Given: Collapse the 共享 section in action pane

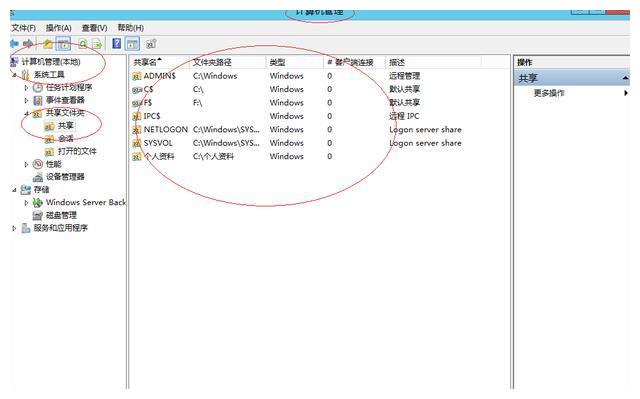Looking at the screenshot, I should coord(626,78).
